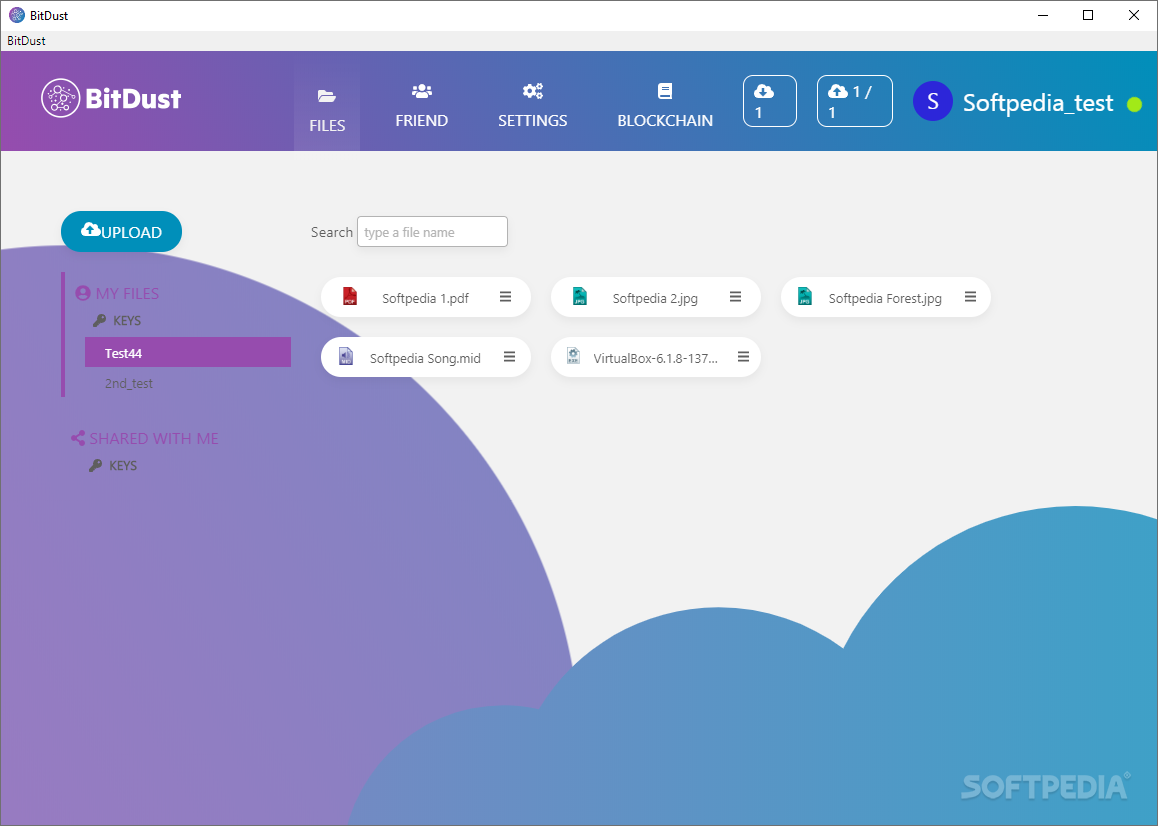The image size is (1158, 826).
Task: Open menu for Softpedia 2.jpg
Action: 736,297
